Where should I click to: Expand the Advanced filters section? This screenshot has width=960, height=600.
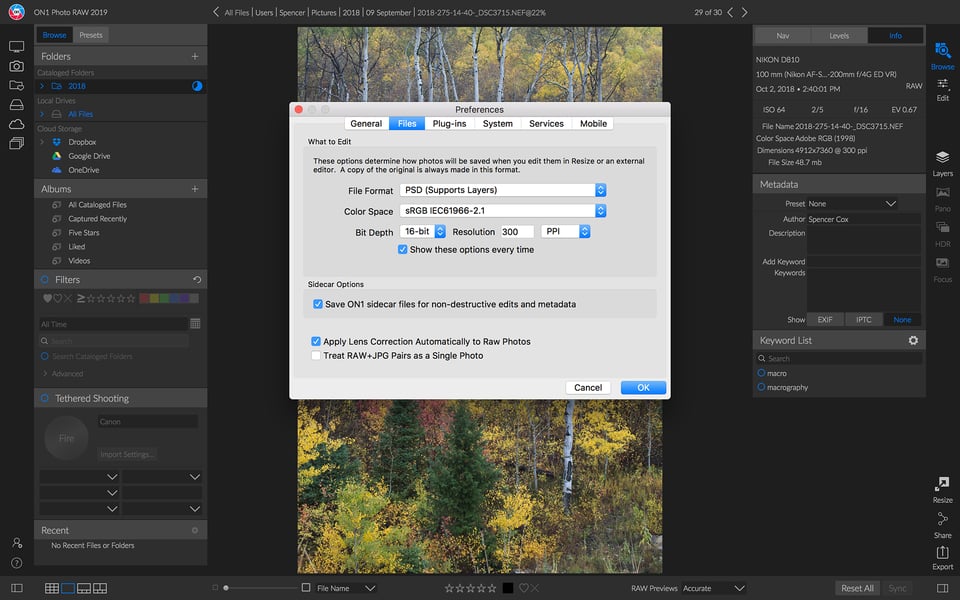tap(45, 373)
